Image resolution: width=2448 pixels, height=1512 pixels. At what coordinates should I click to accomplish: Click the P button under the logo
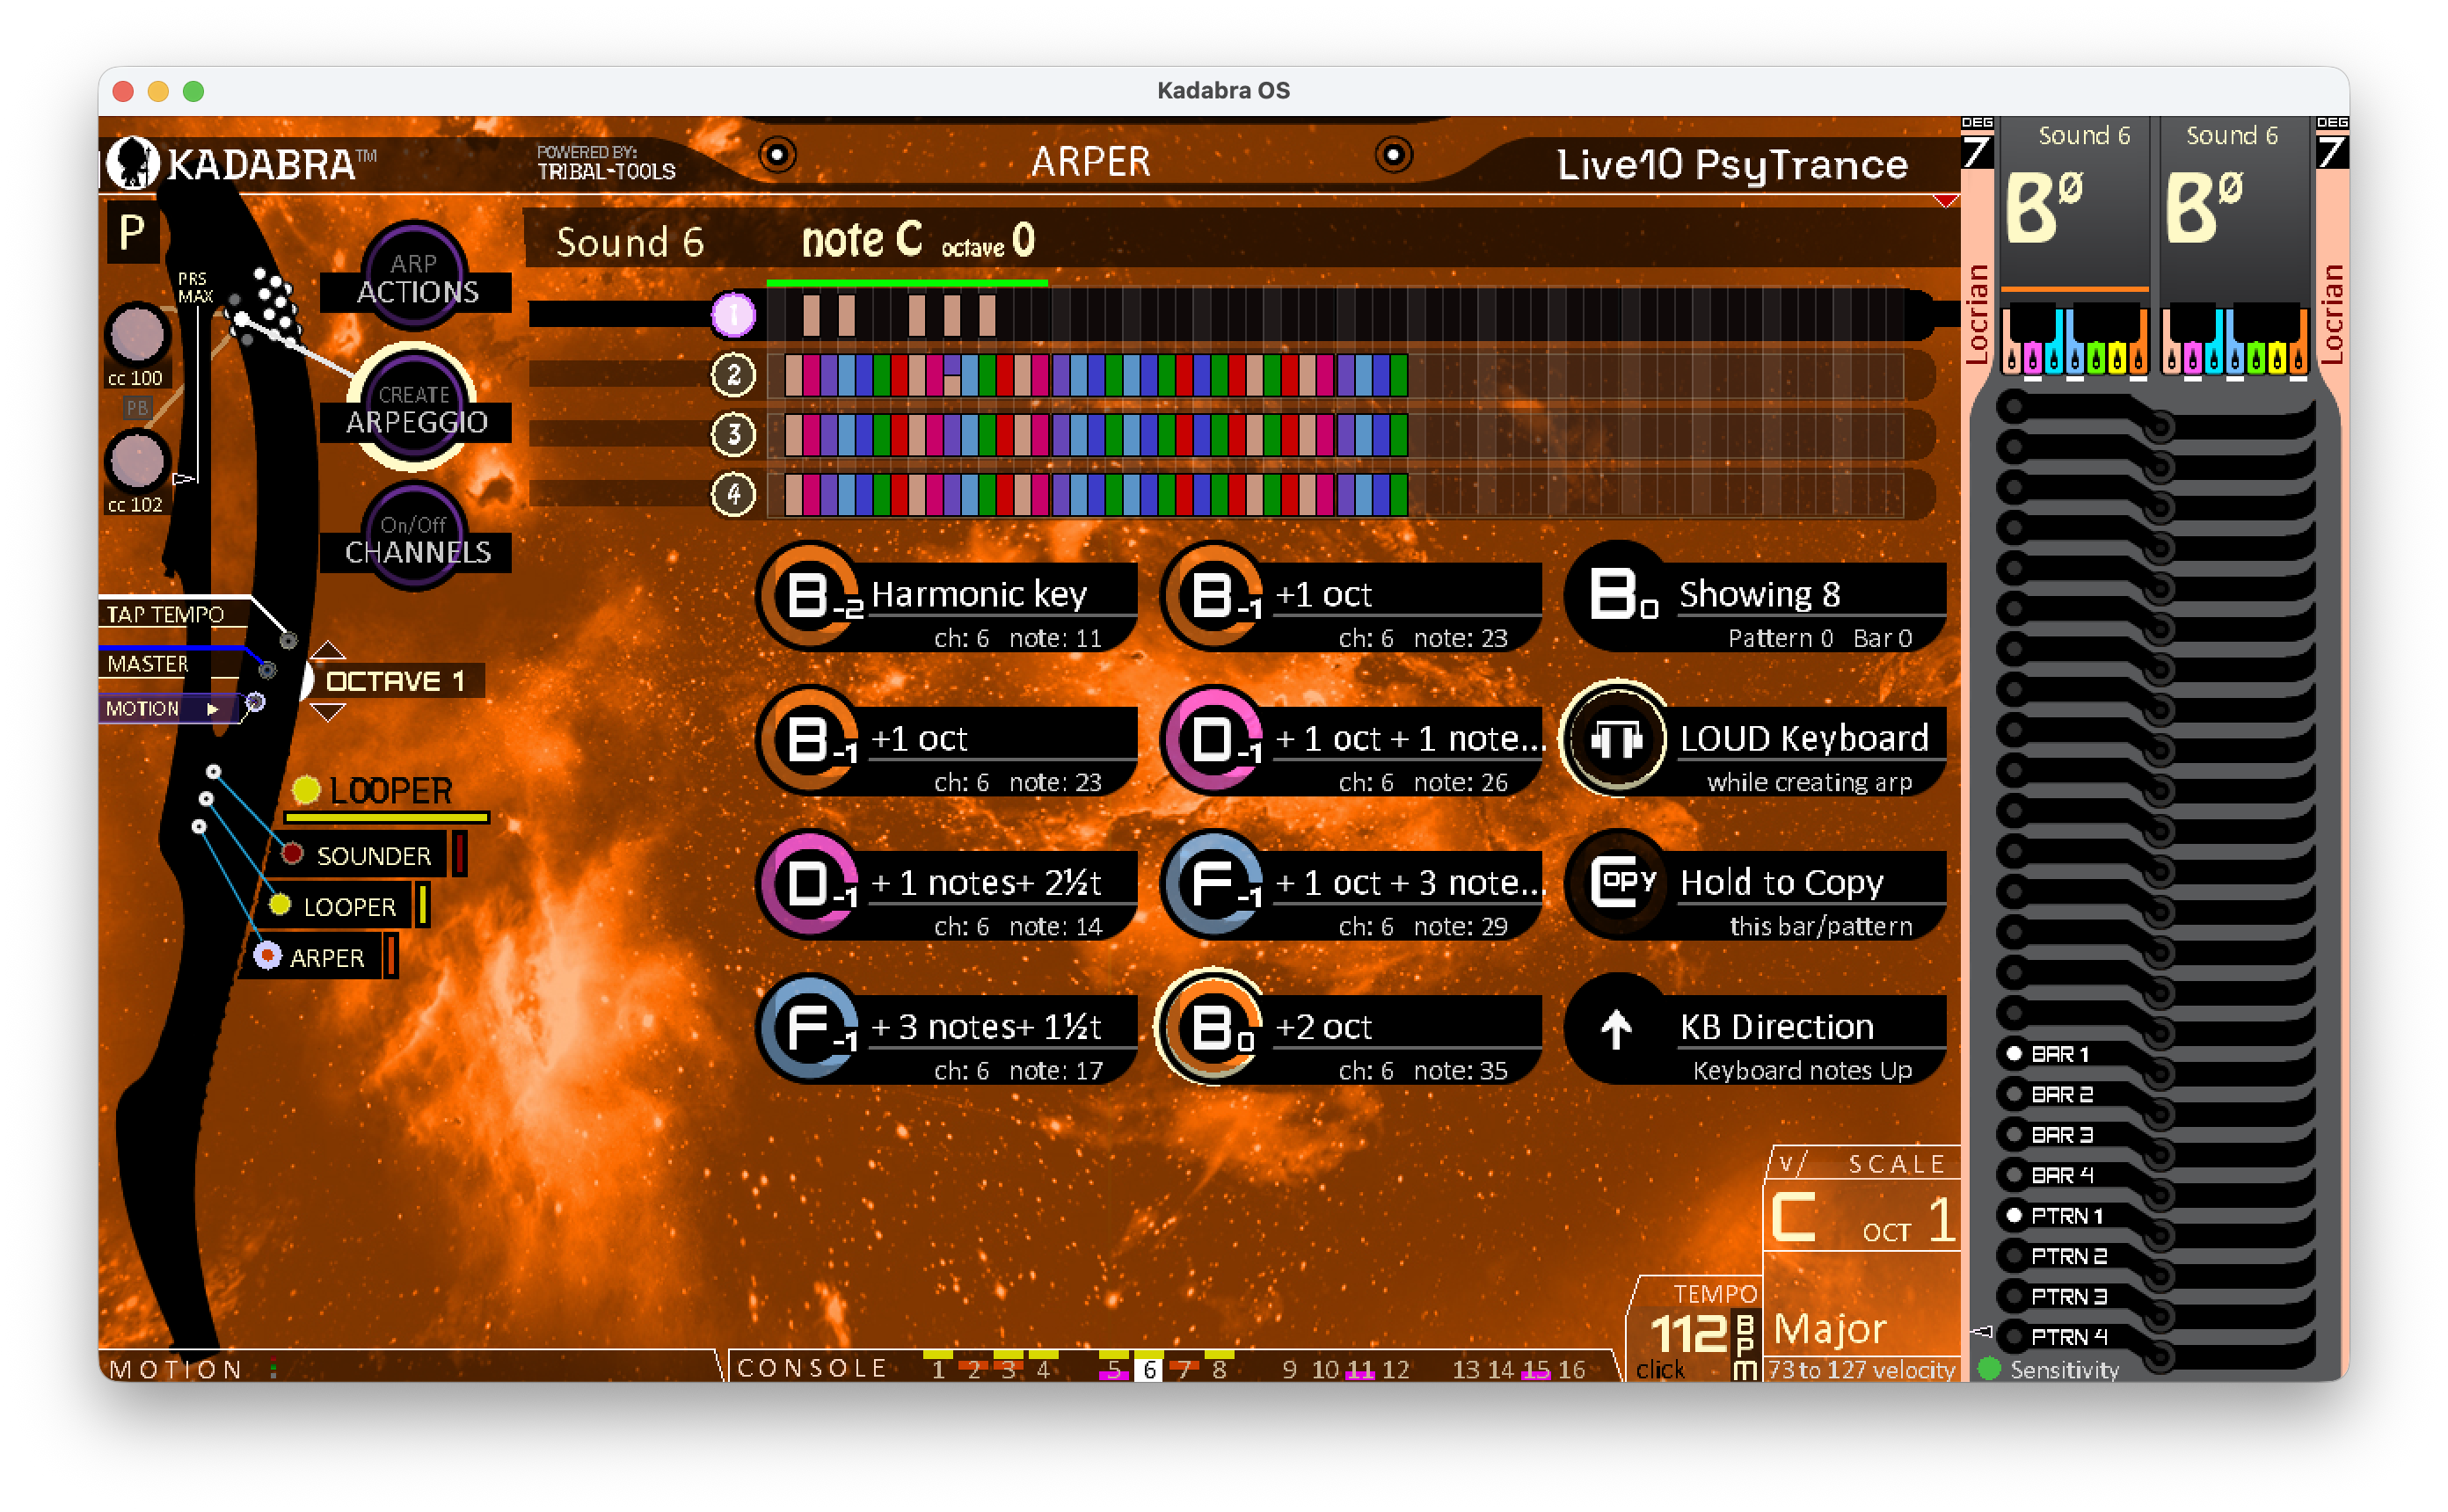132,234
